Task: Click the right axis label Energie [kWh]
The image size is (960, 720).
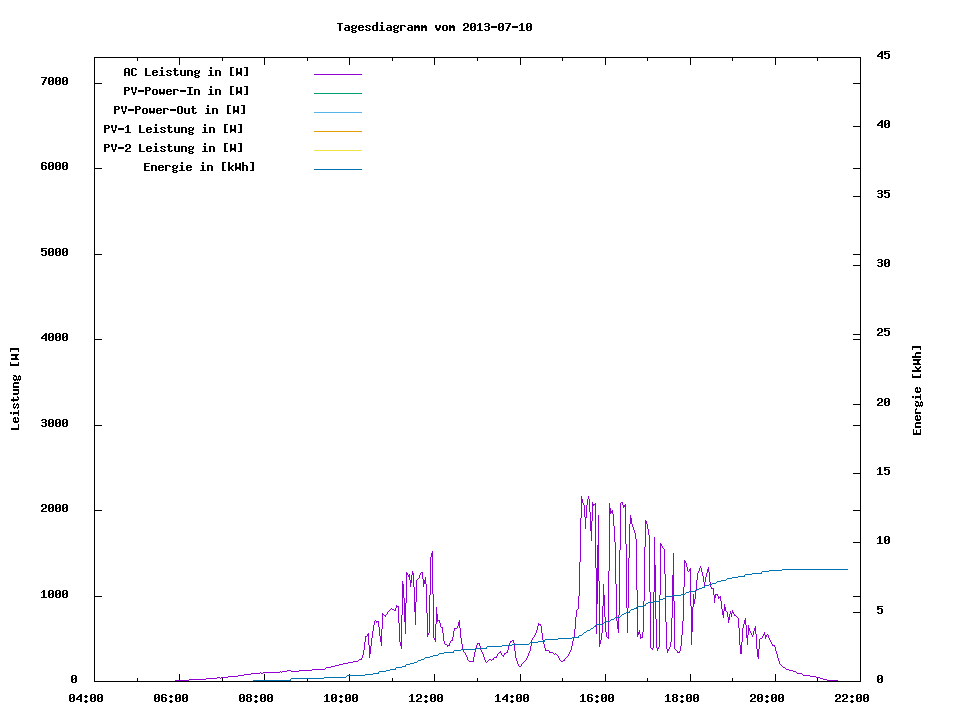Action: (x=917, y=390)
